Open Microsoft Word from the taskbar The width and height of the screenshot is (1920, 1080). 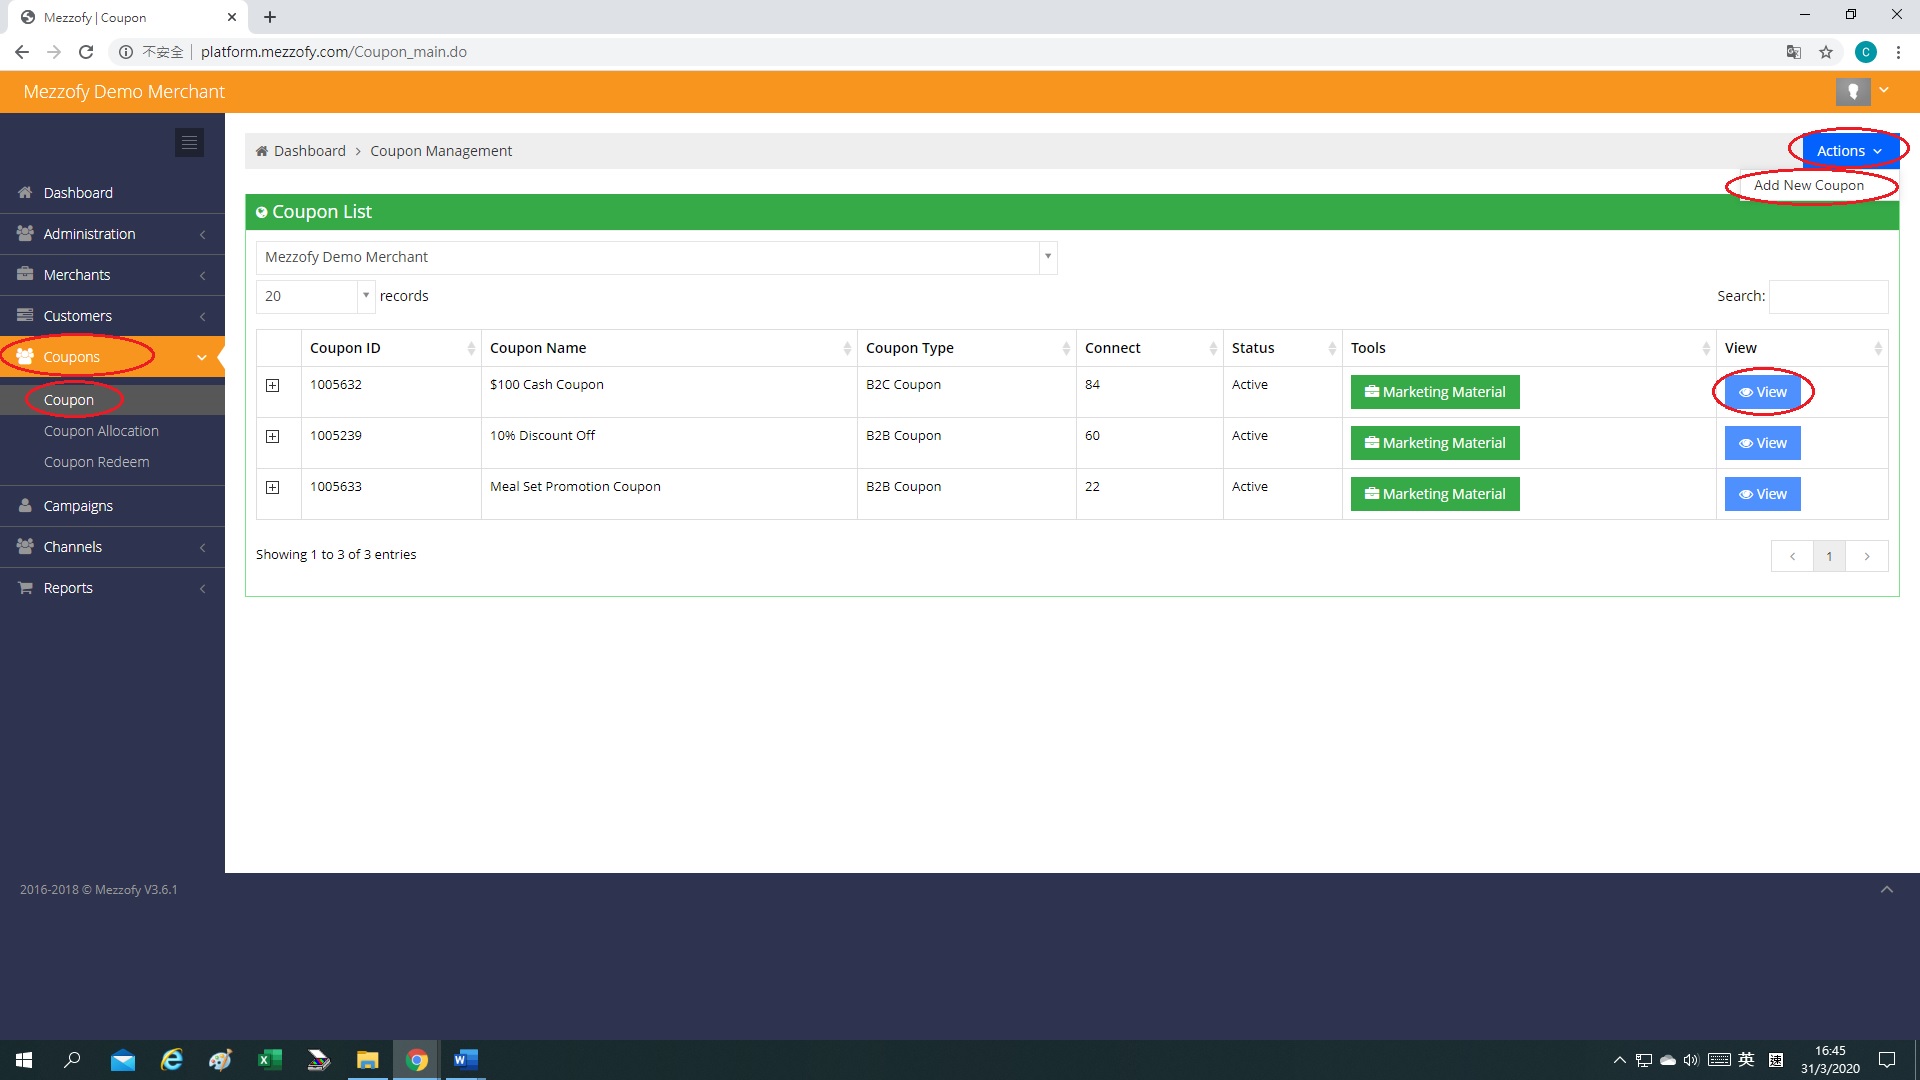pos(465,1060)
